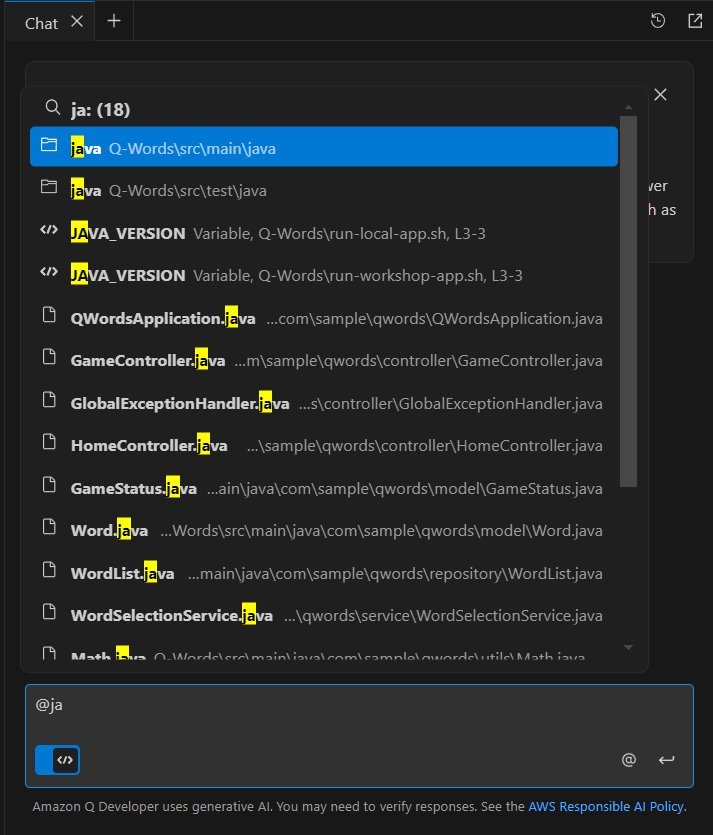This screenshot has width=713, height=835.
Task: Open chat history clock icon
Action: pyautogui.click(x=658, y=21)
